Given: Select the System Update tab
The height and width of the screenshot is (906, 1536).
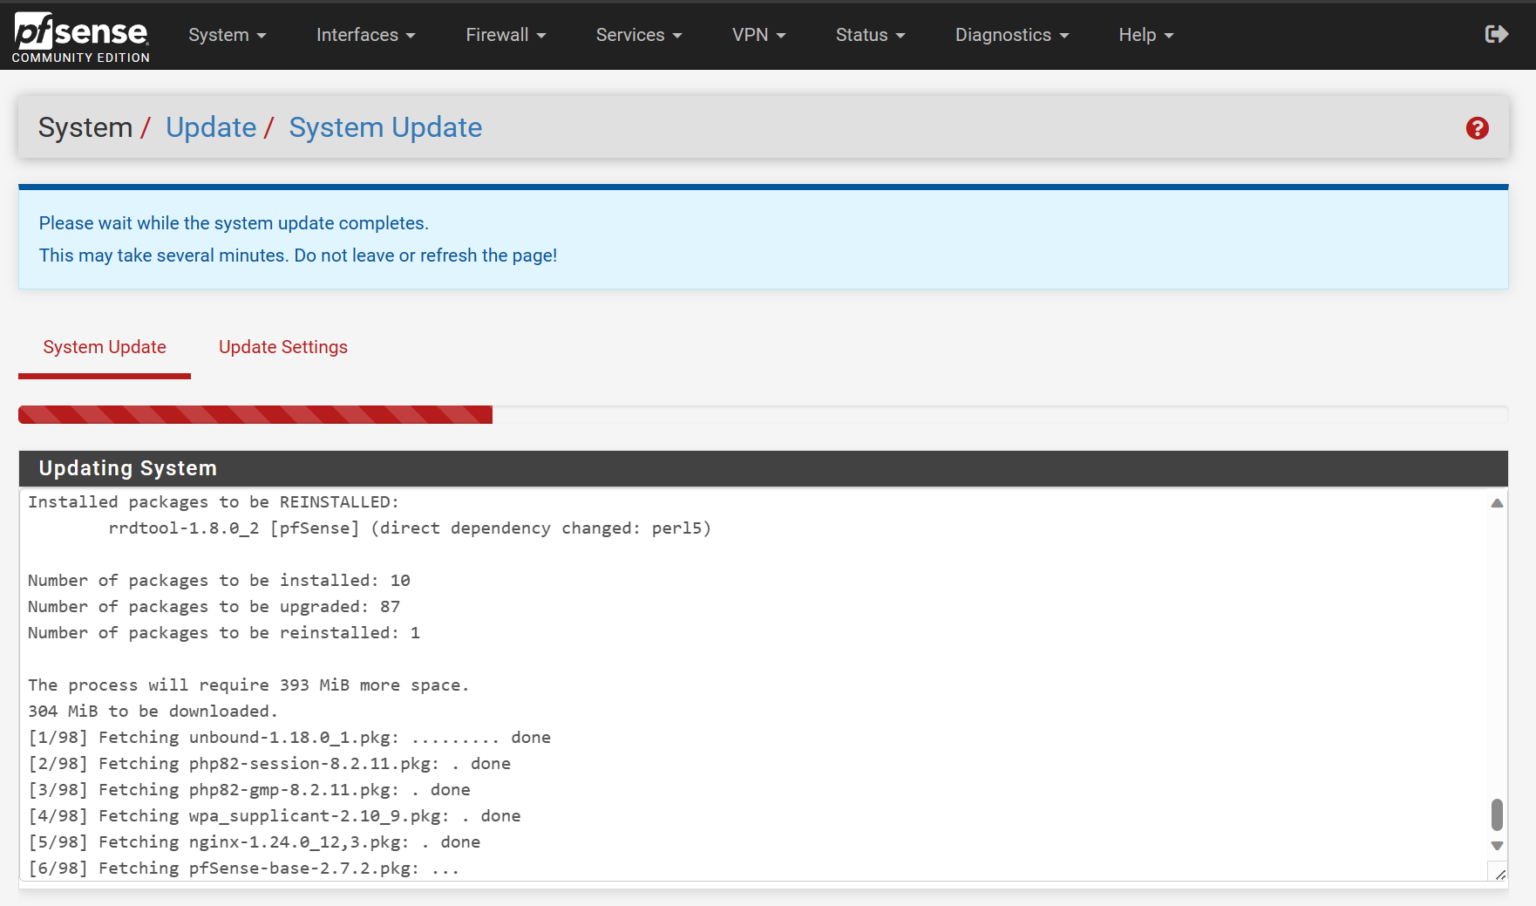Looking at the screenshot, I should coord(104,347).
